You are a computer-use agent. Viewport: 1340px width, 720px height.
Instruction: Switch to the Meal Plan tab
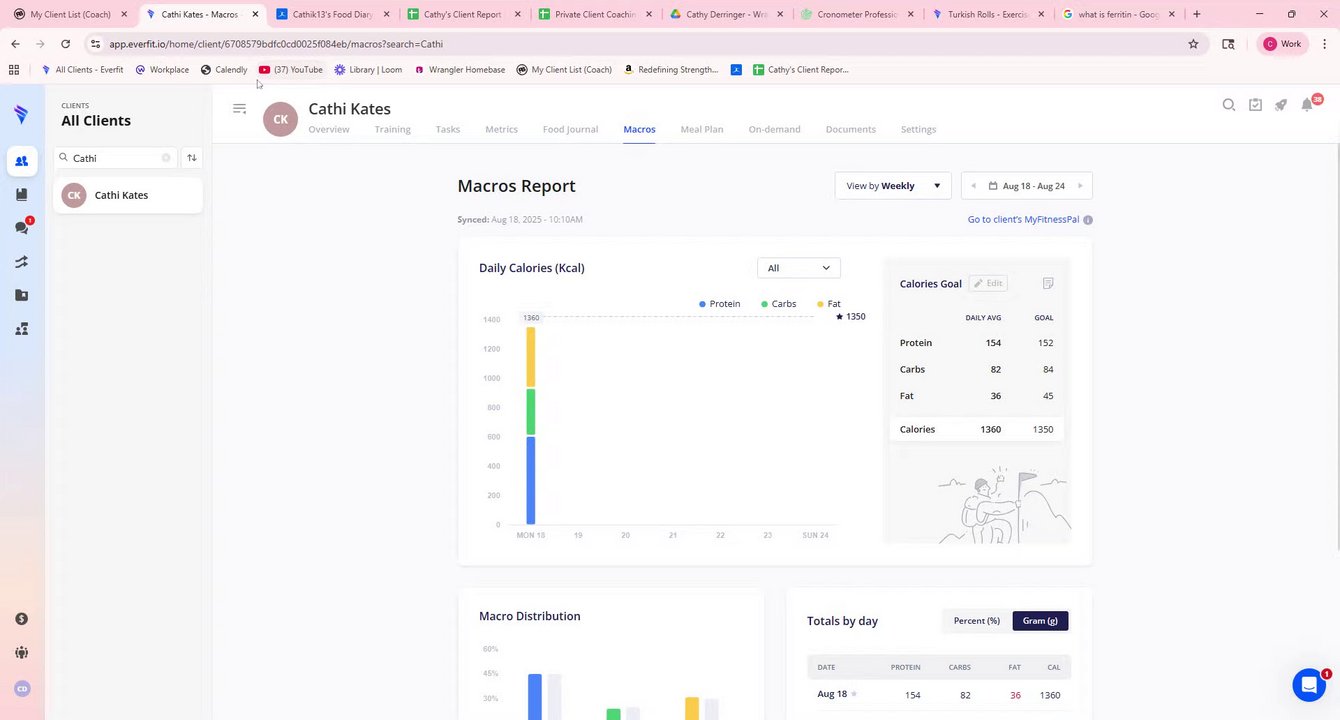tap(702, 129)
